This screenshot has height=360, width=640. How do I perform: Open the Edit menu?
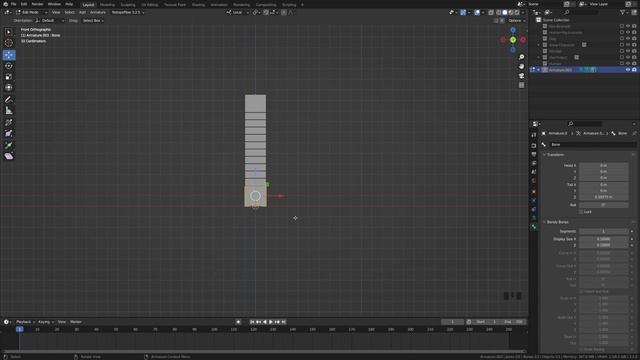click(x=24, y=4)
